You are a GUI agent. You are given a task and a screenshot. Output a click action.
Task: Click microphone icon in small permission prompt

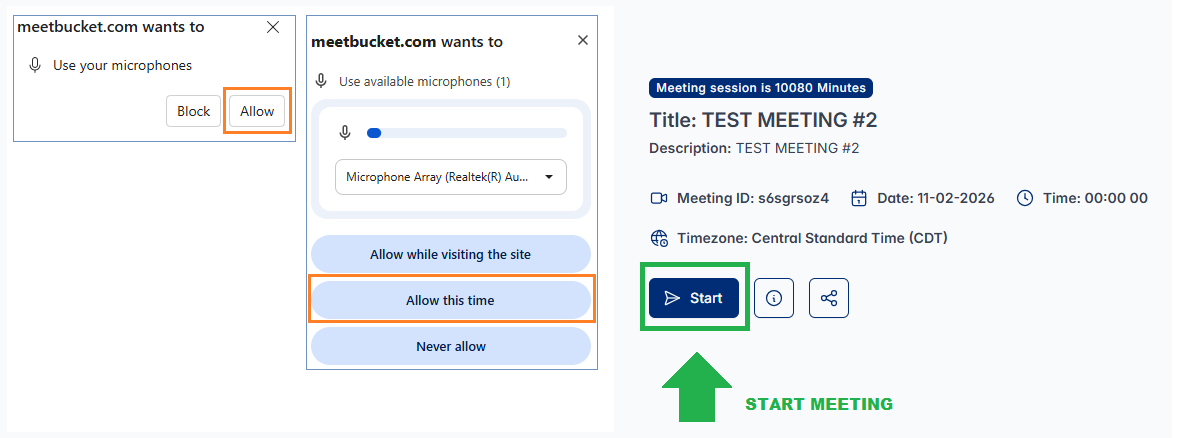(35, 65)
